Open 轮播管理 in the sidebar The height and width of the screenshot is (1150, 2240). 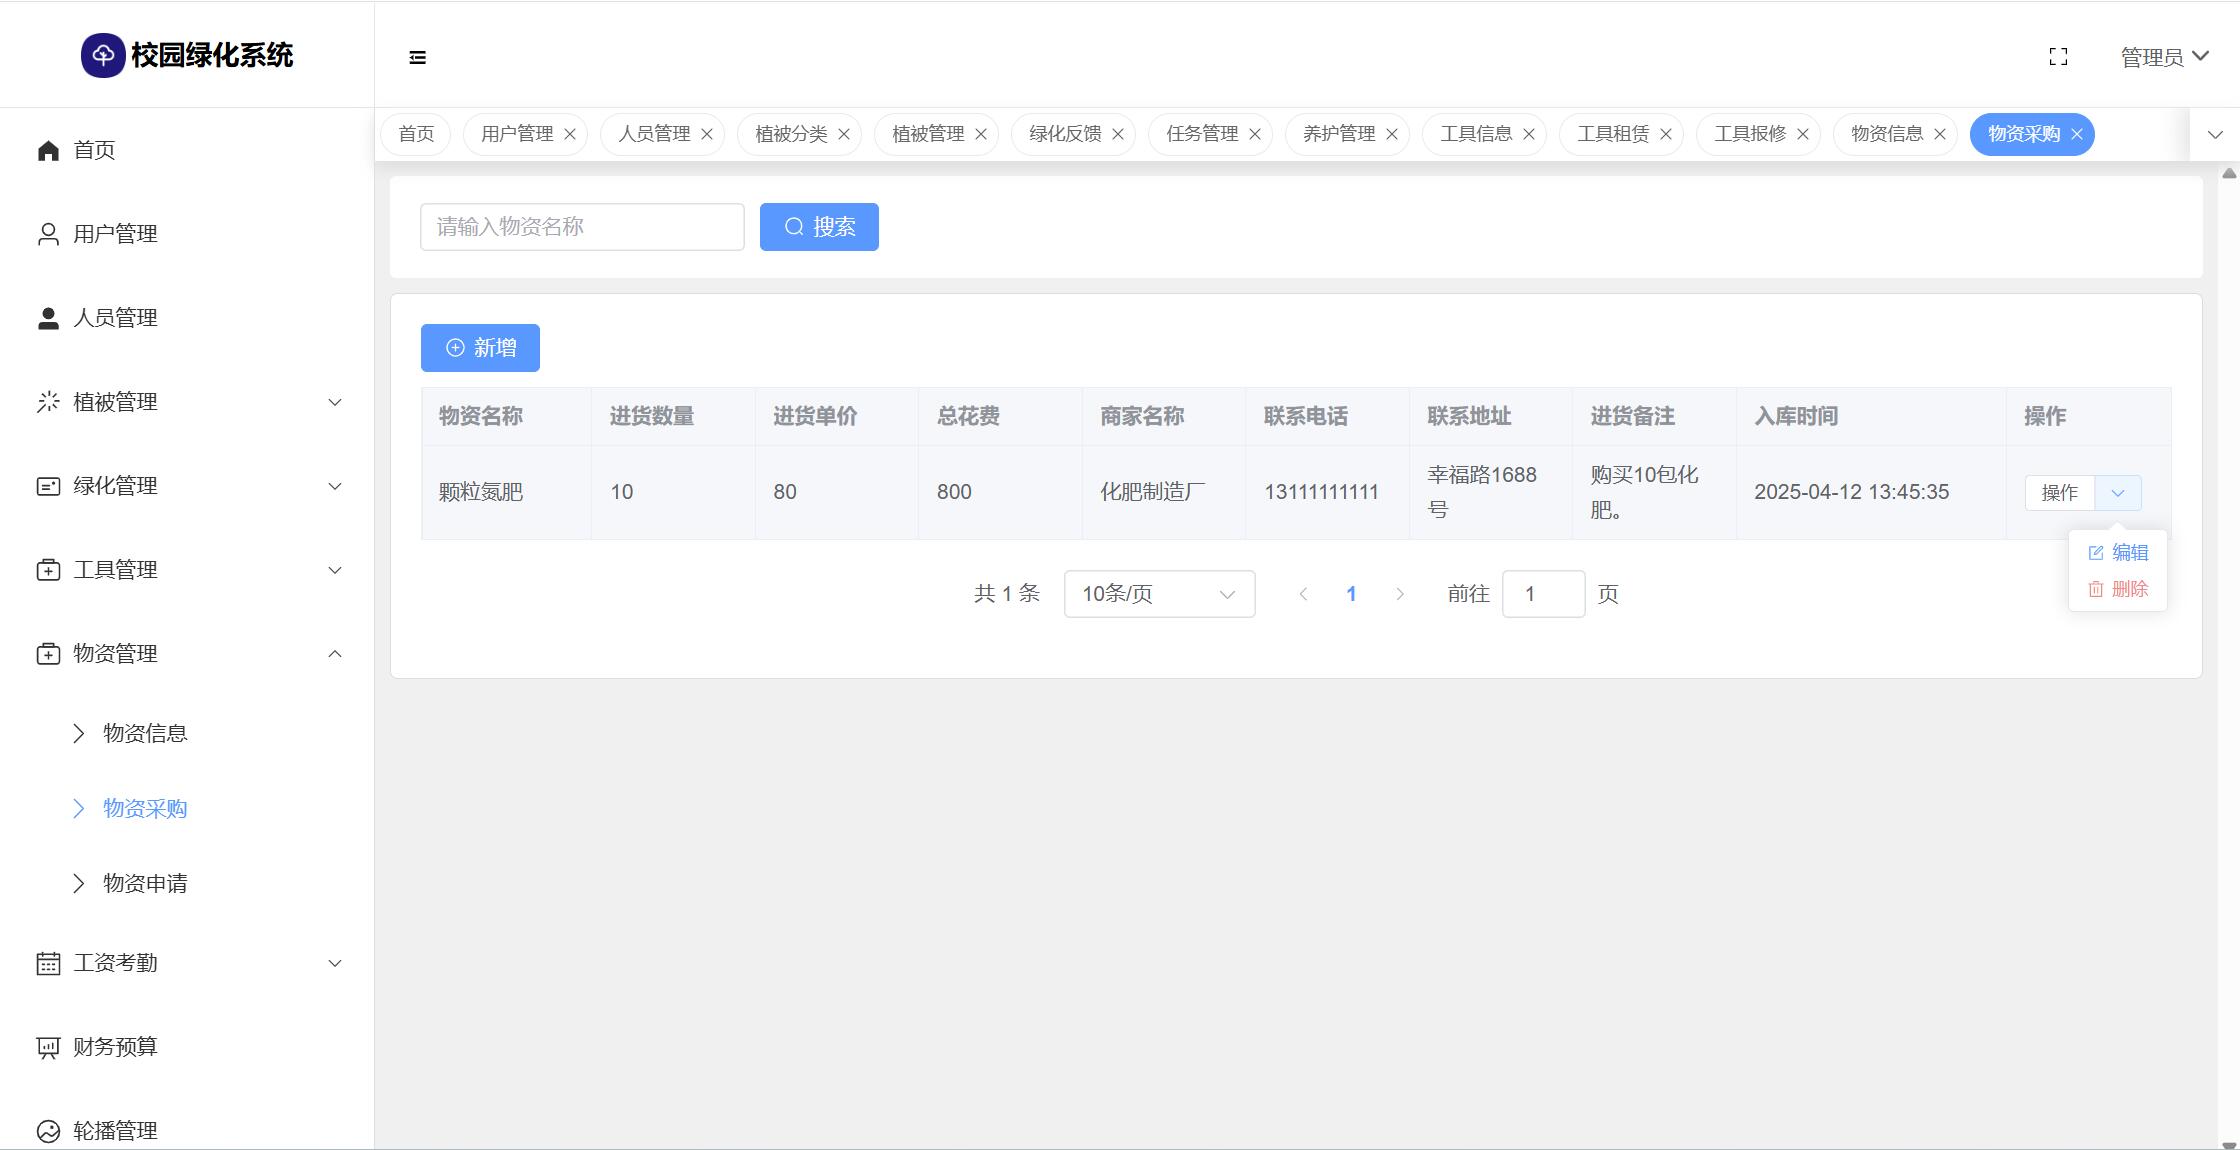pyautogui.click(x=115, y=1131)
